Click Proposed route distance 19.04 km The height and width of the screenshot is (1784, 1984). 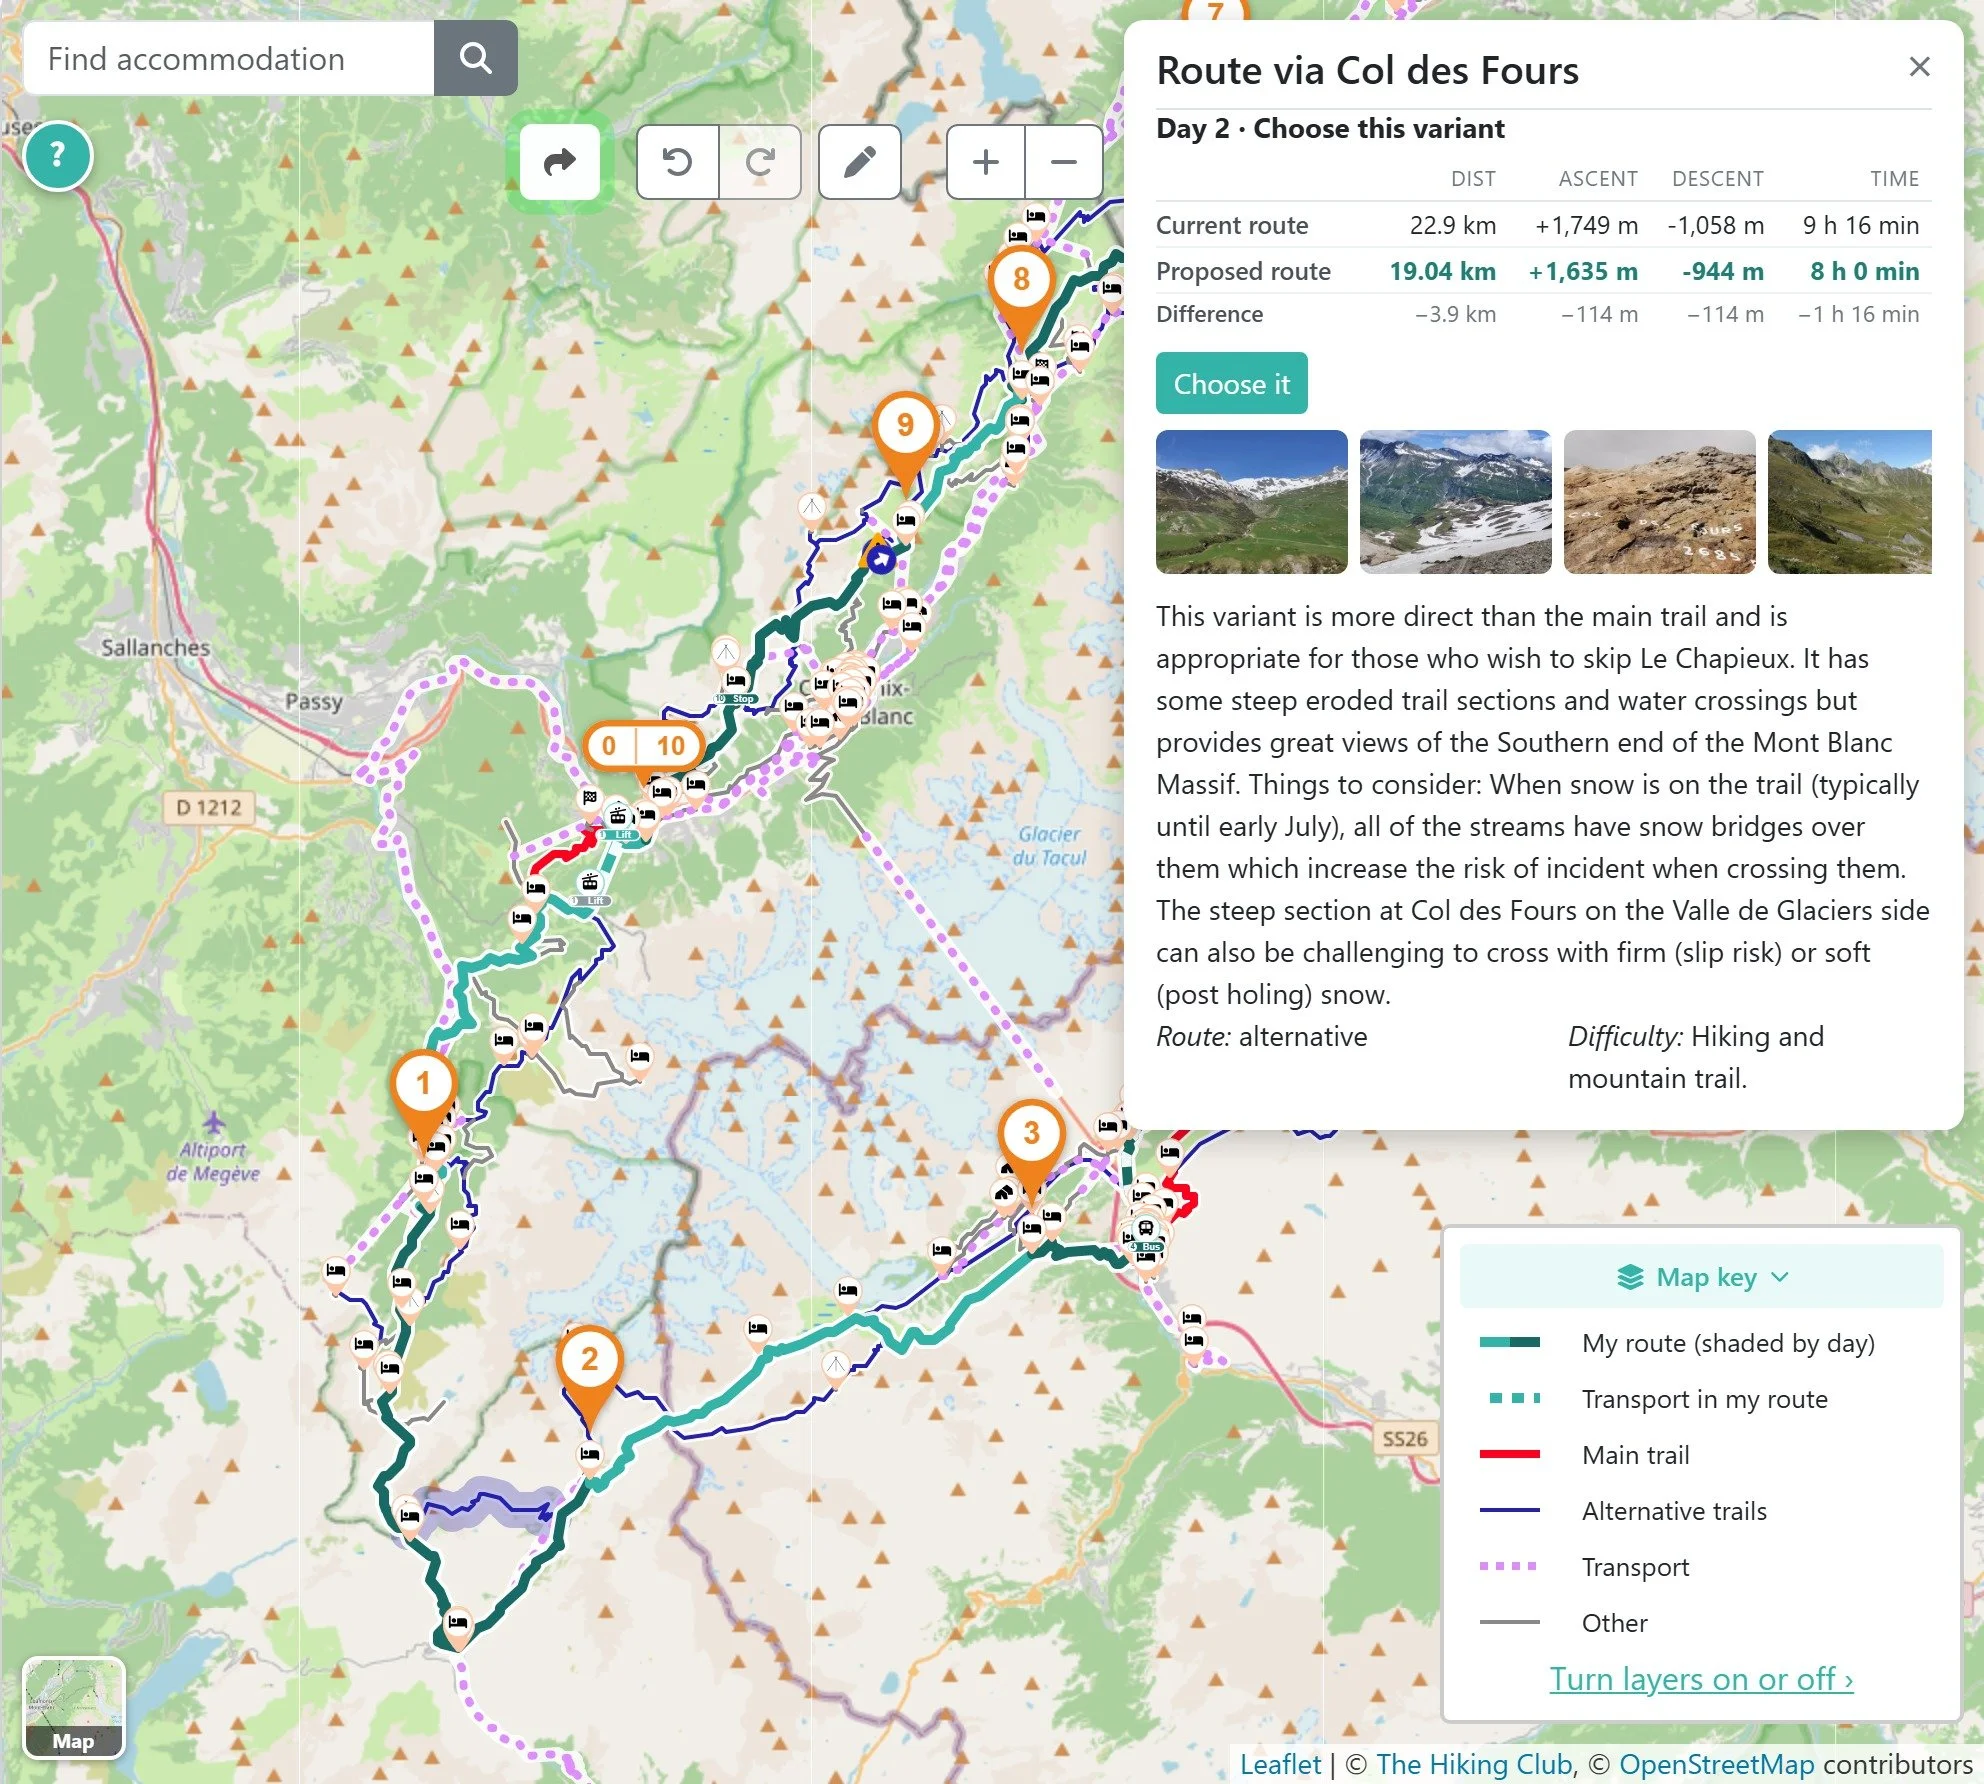click(x=1442, y=271)
